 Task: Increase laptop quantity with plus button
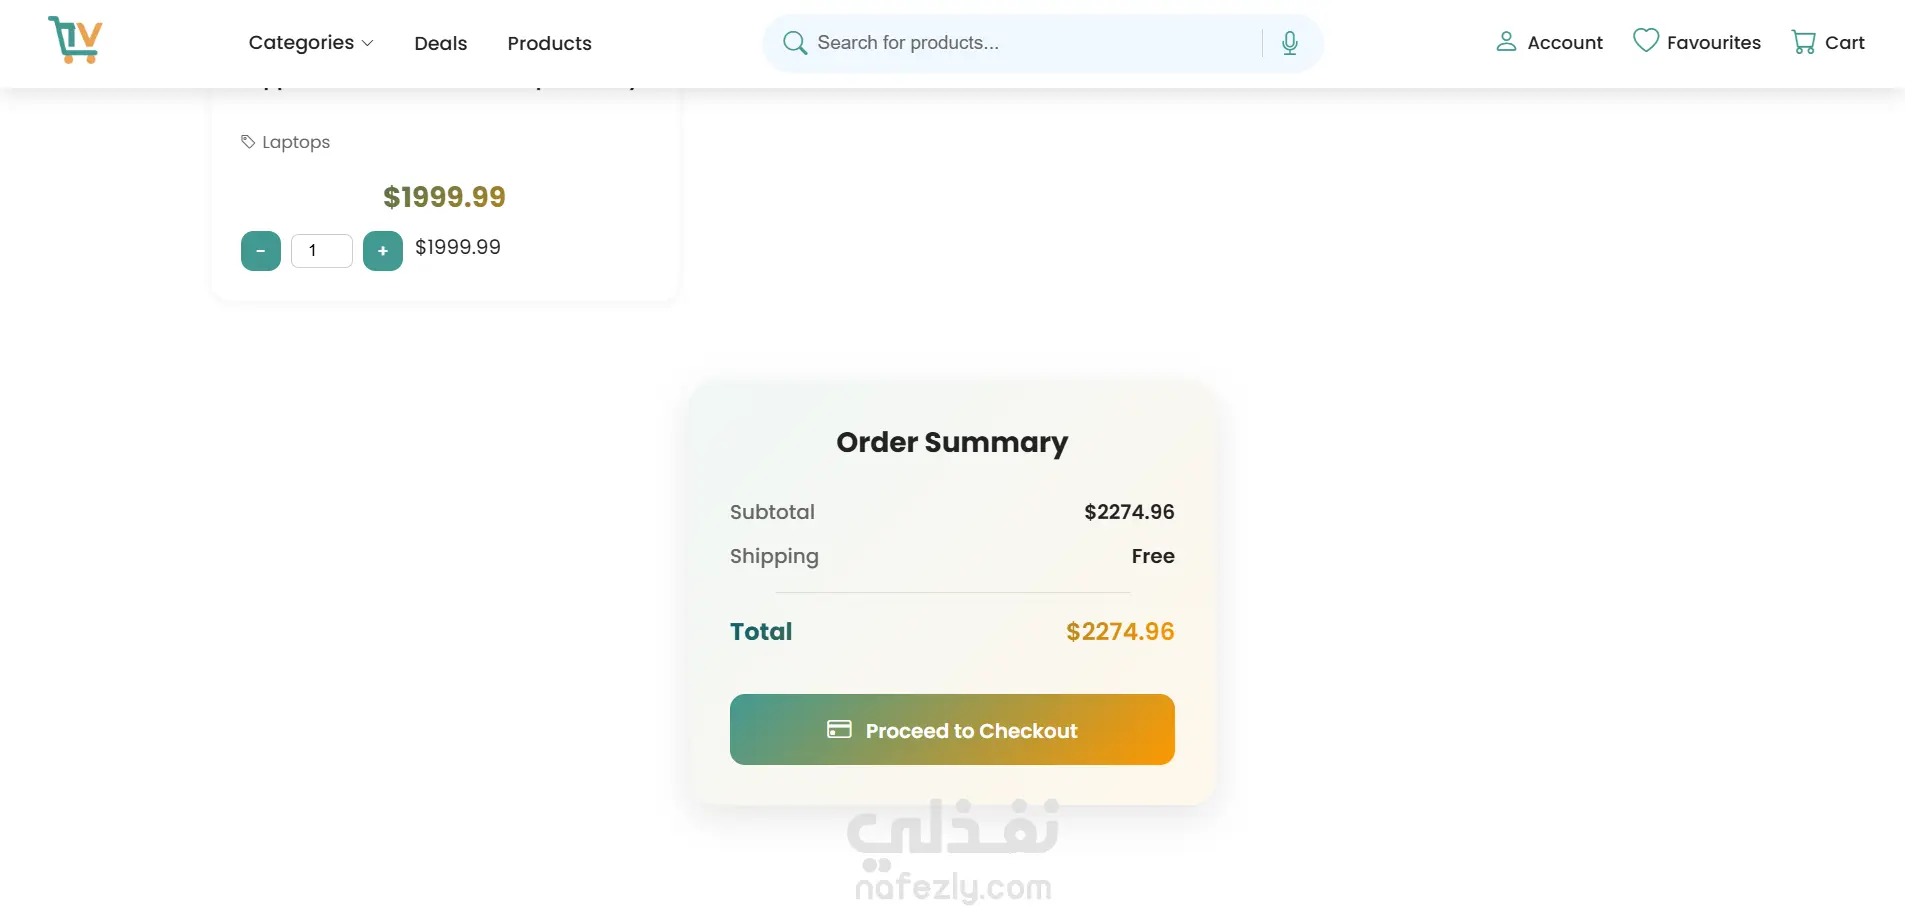point(383,251)
